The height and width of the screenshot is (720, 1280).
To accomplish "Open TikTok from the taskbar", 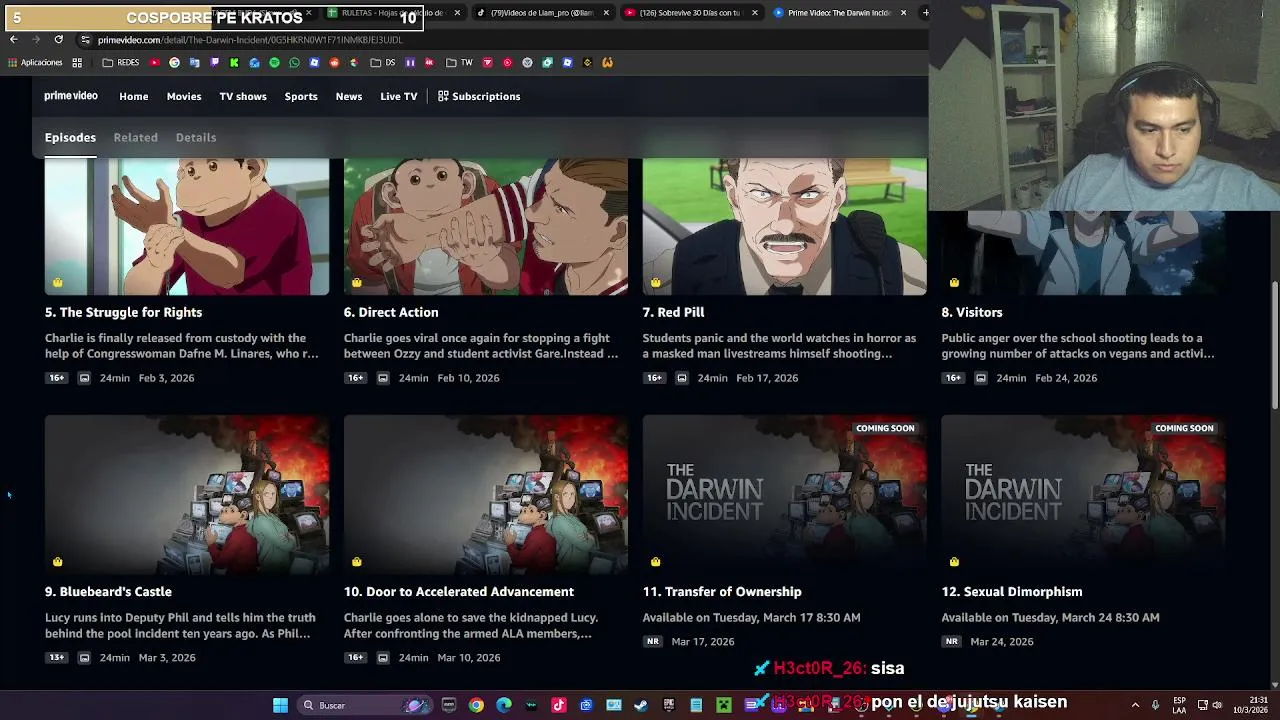I will pyautogui.click(x=558, y=705).
